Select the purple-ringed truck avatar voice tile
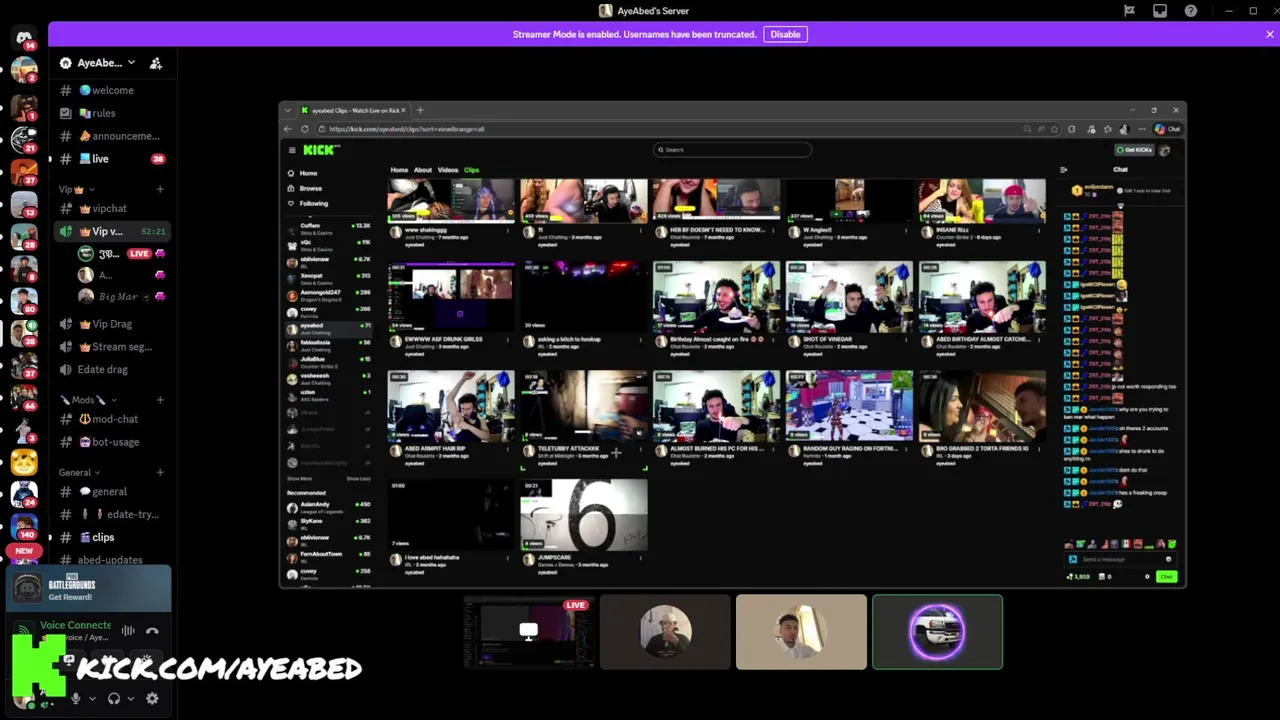Viewport: 1280px width, 720px height. pyautogui.click(x=937, y=632)
